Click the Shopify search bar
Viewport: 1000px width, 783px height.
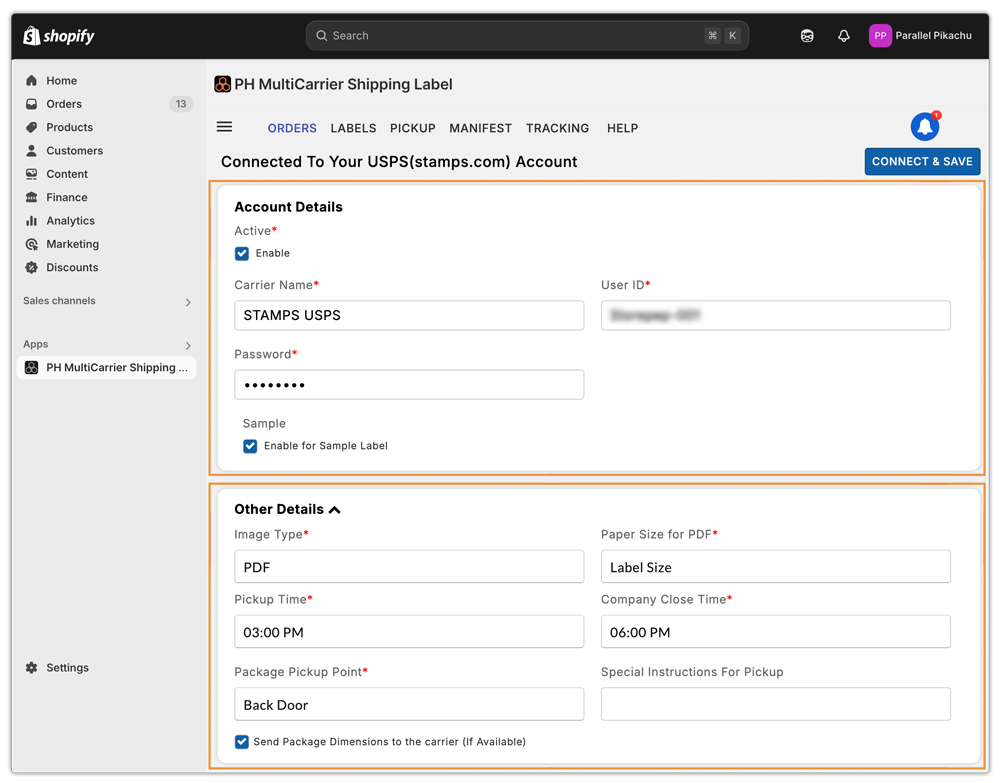527,36
